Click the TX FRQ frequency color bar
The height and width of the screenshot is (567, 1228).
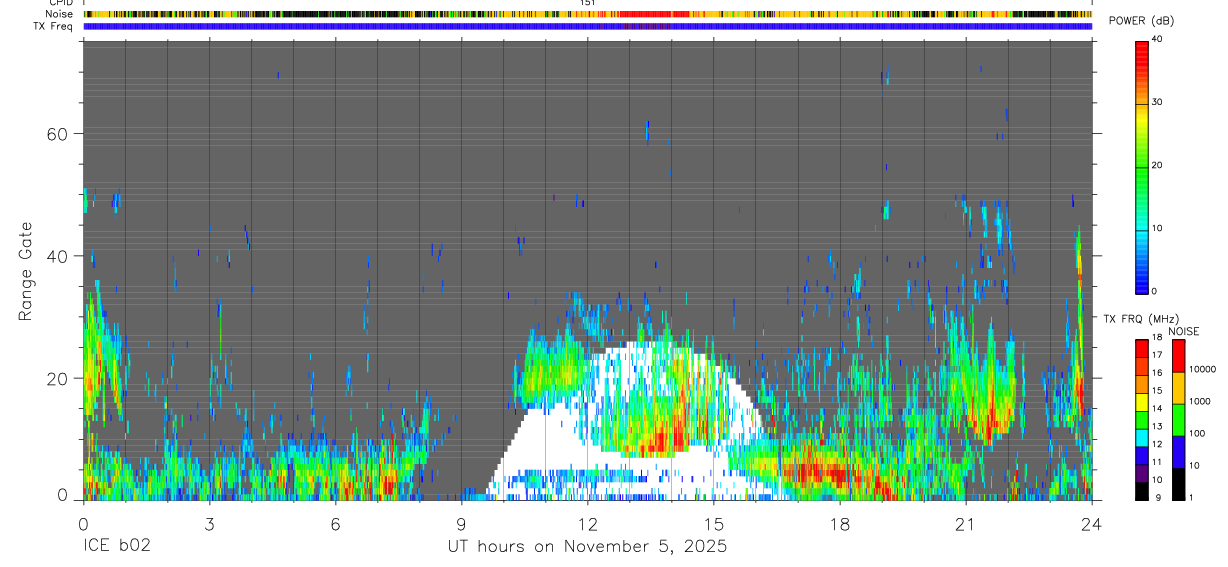(x=1141, y=420)
